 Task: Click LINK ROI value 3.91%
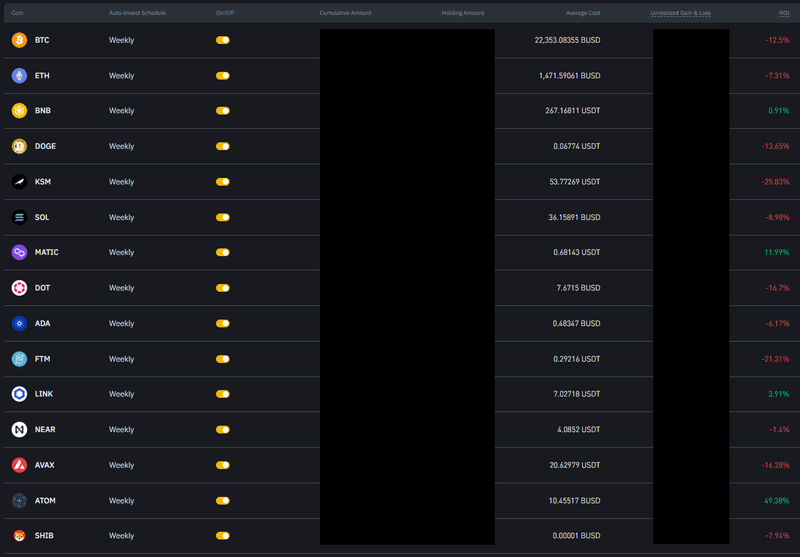click(x=779, y=394)
